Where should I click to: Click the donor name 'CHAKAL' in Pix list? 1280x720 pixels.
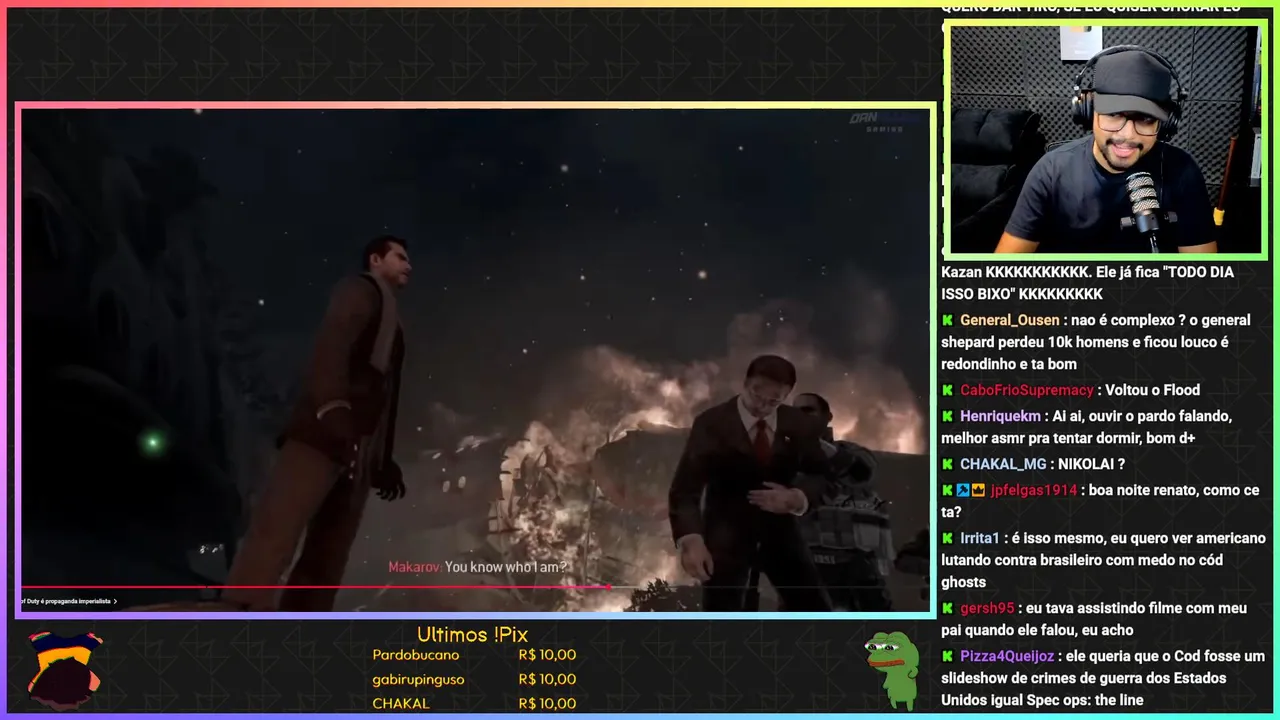pyautogui.click(x=401, y=703)
